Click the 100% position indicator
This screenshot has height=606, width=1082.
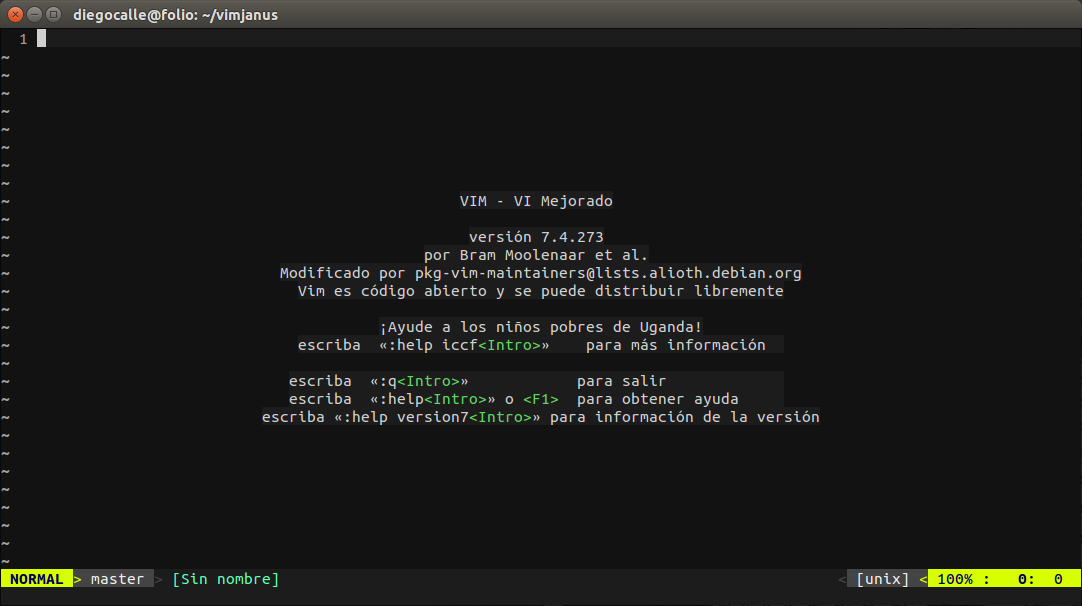point(955,578)
